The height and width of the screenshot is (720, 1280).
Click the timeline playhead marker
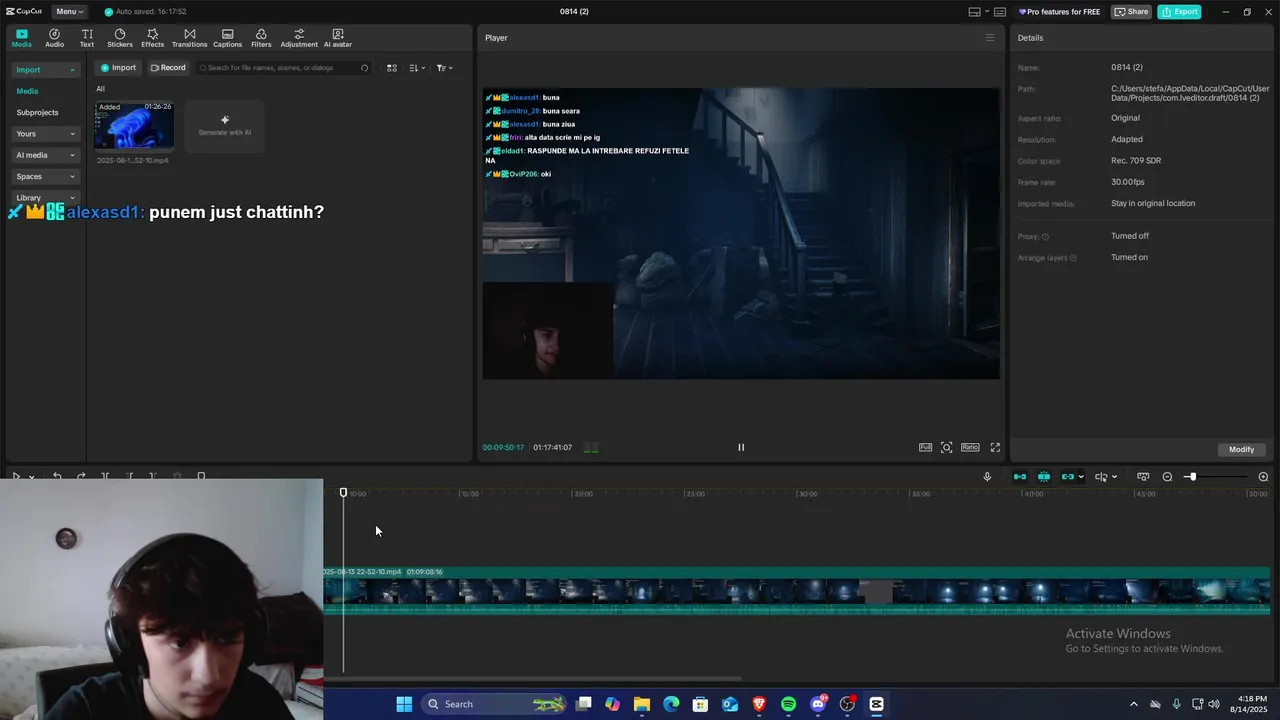point(343,492)
